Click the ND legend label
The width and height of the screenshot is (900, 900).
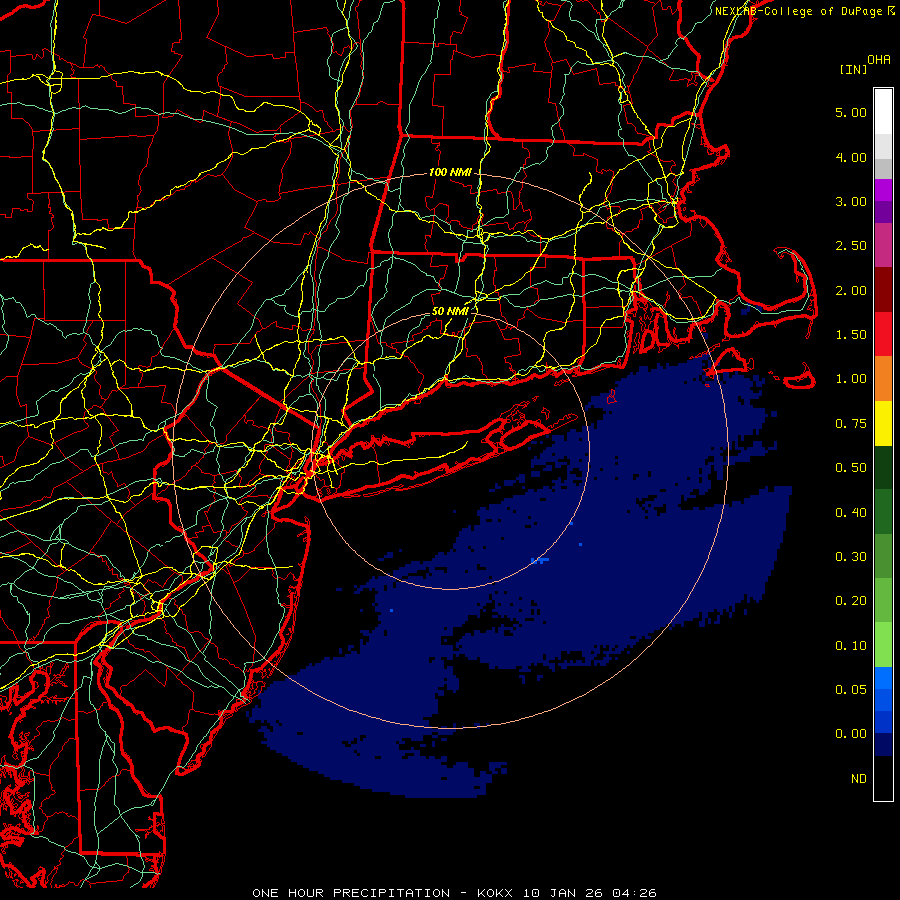(859, 779)
